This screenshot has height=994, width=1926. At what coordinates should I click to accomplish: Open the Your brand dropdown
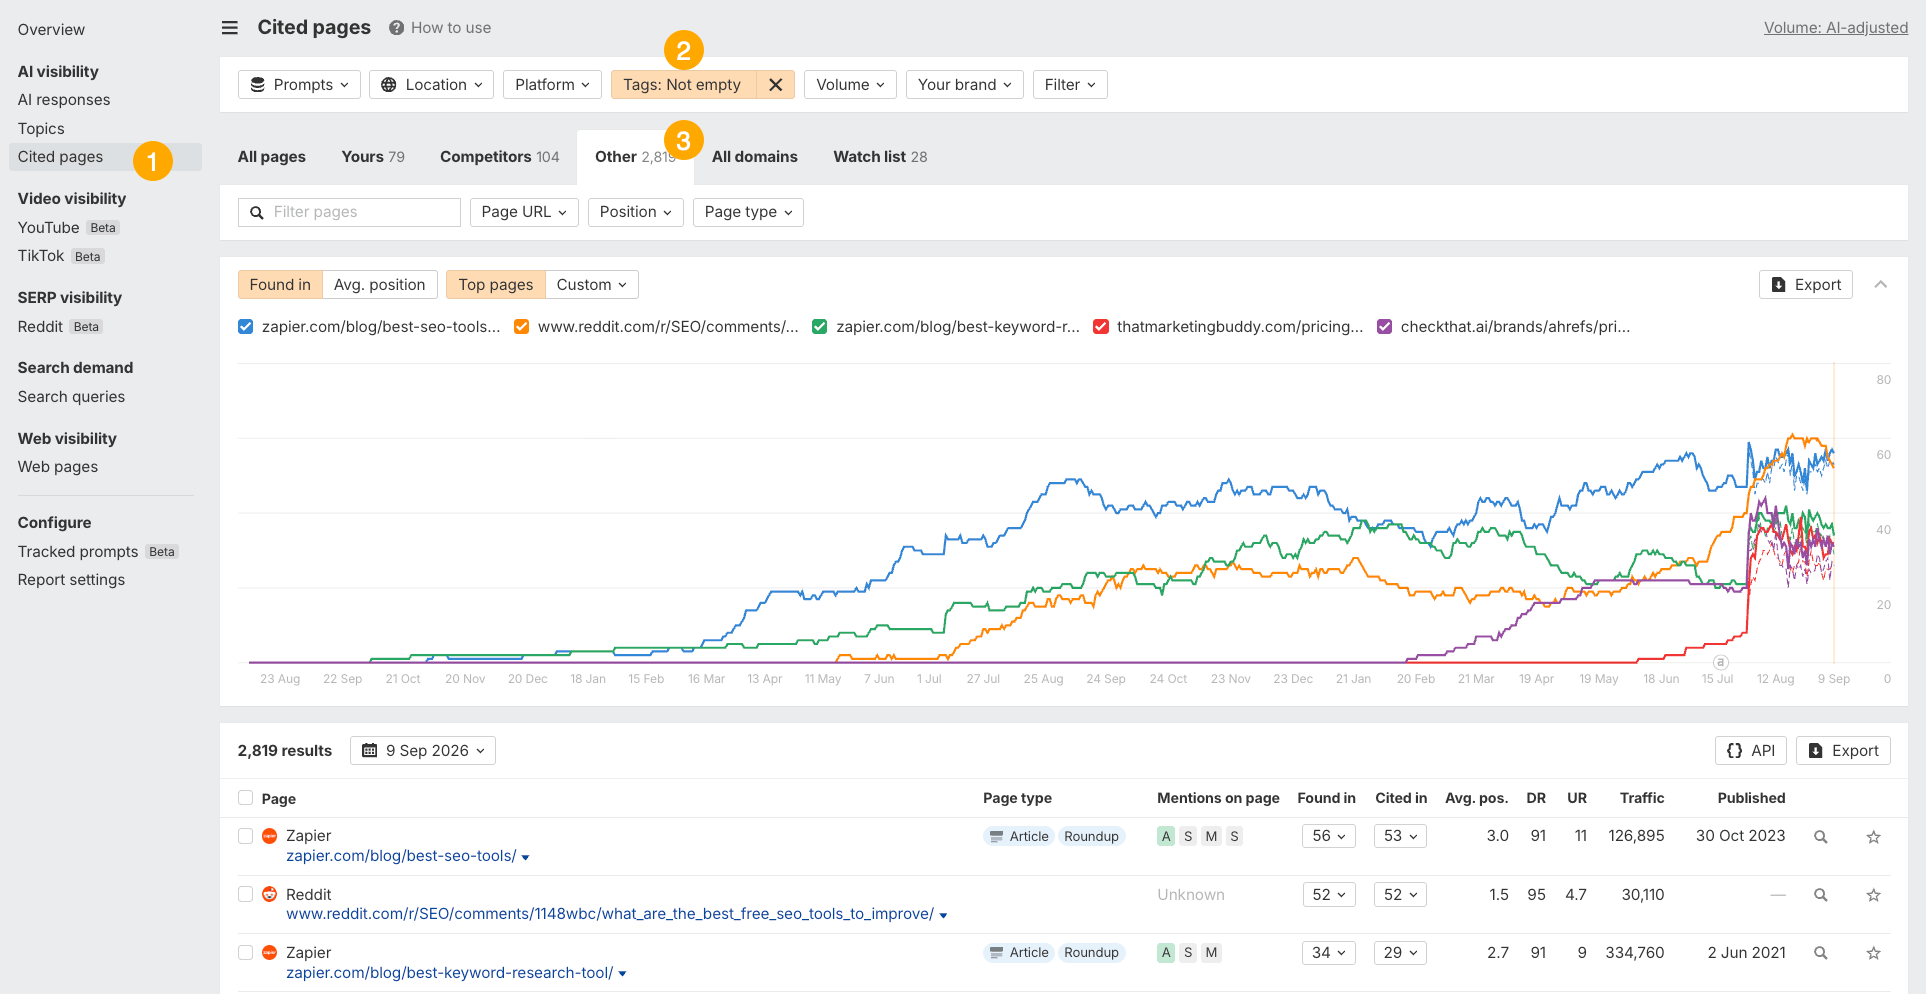[x=965, y=85]
